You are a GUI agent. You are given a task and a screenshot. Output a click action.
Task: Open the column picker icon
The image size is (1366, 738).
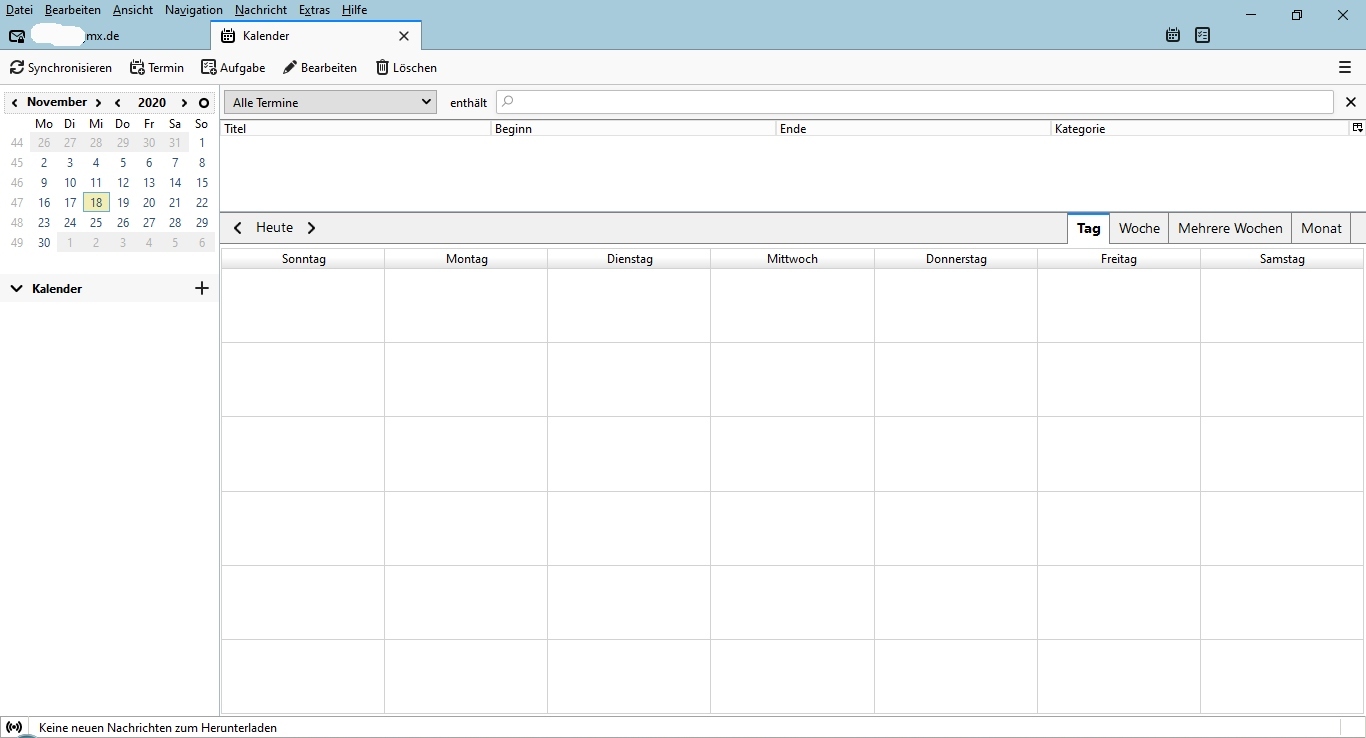(x=1357, y=128)
